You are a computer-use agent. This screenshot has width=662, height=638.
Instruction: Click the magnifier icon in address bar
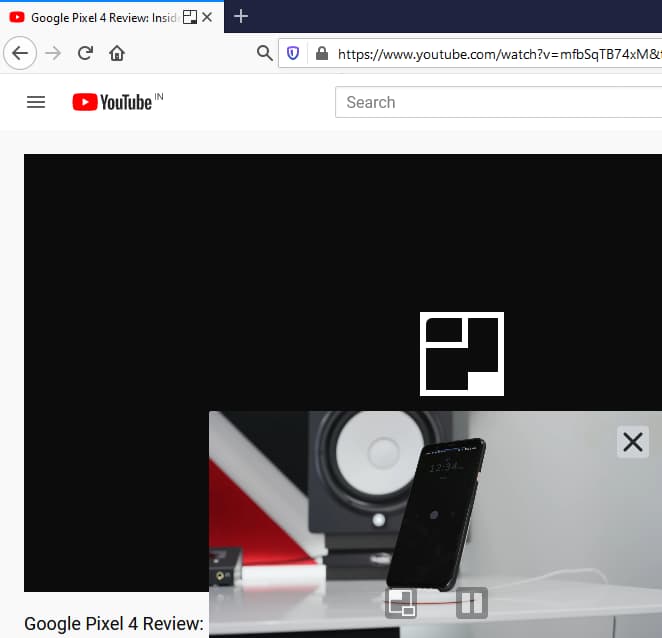coord(265,53)
